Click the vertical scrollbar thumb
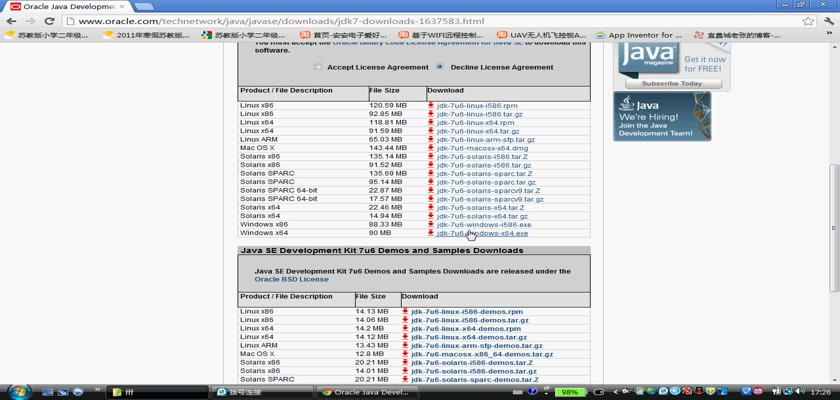 click(834, 228)
